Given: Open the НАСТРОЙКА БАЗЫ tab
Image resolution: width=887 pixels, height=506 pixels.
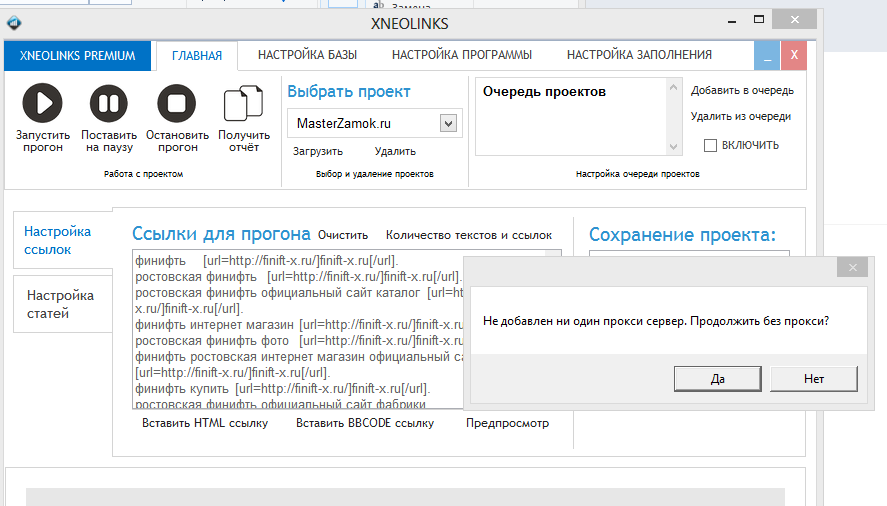Looking at the screenshot, I should pos(307,55).
